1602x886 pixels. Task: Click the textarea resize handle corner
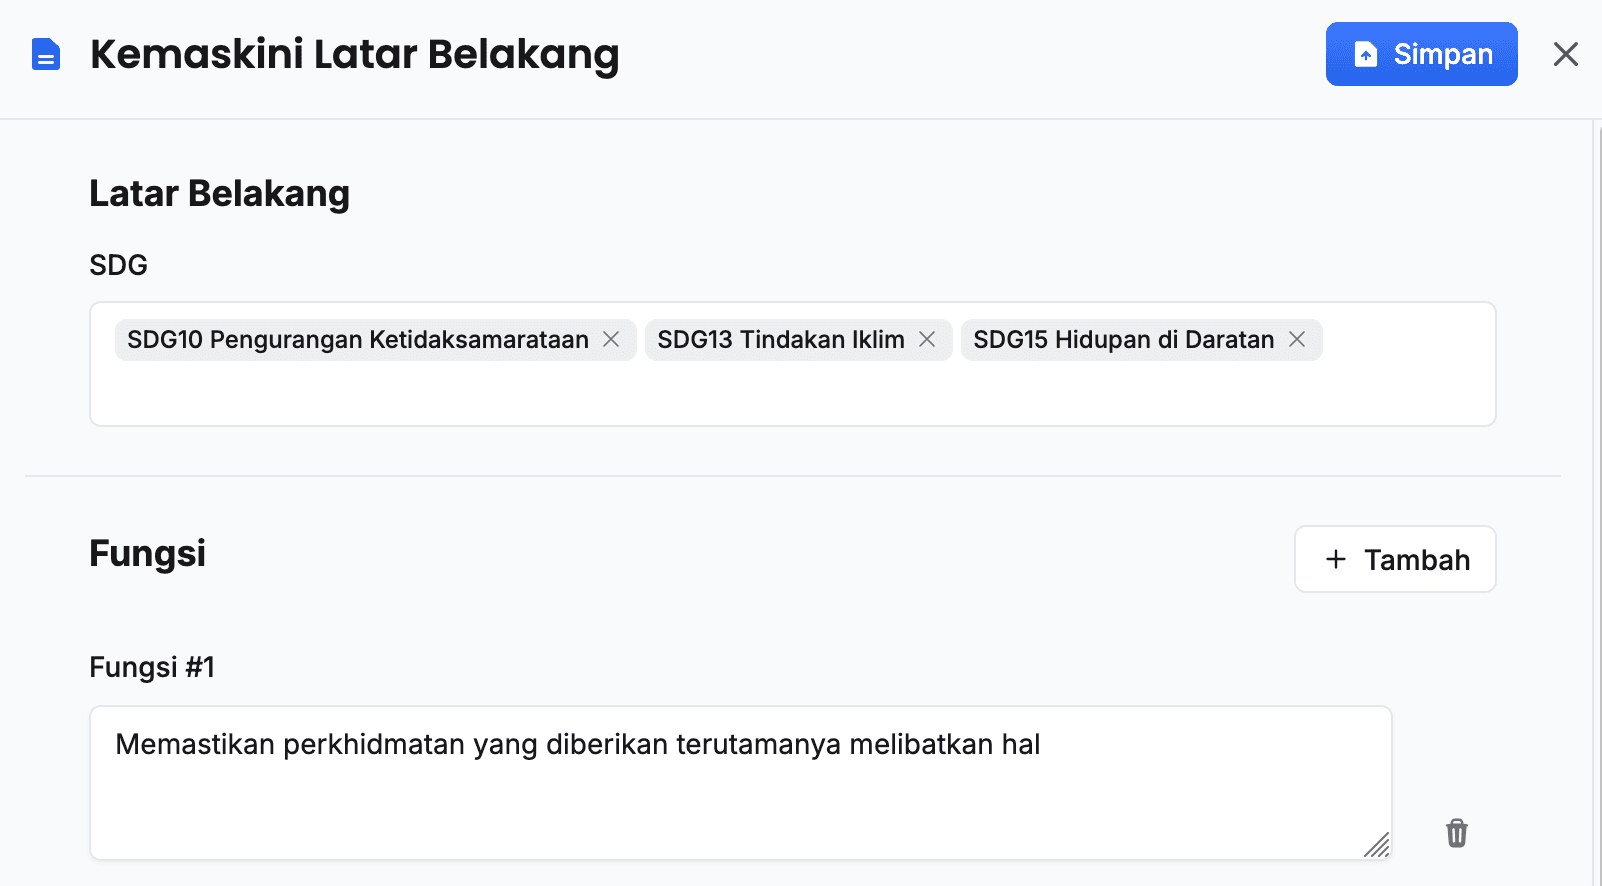point(1378,846)
